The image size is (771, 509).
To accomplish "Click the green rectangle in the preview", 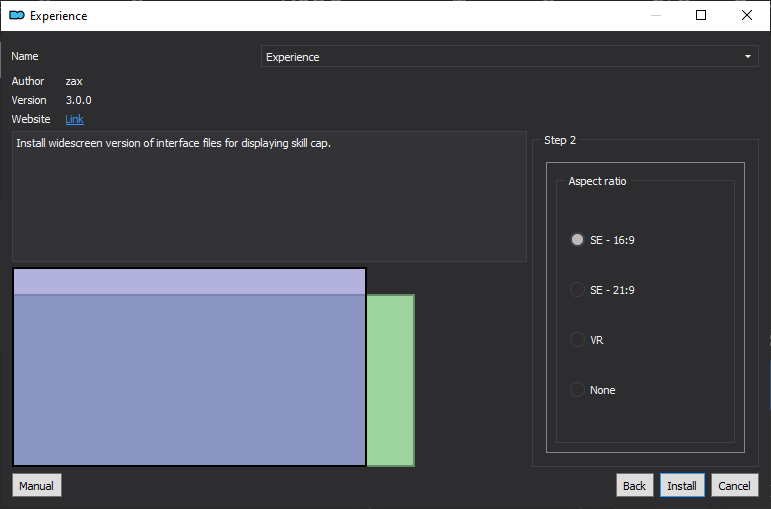I will point(391,380).
